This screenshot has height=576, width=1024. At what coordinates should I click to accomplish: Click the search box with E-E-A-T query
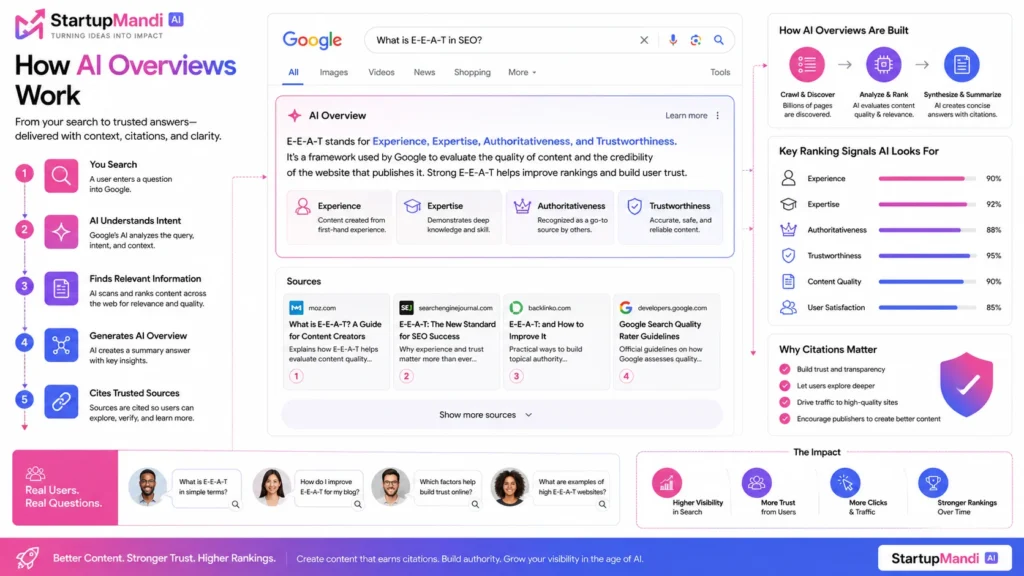point(549,40)
